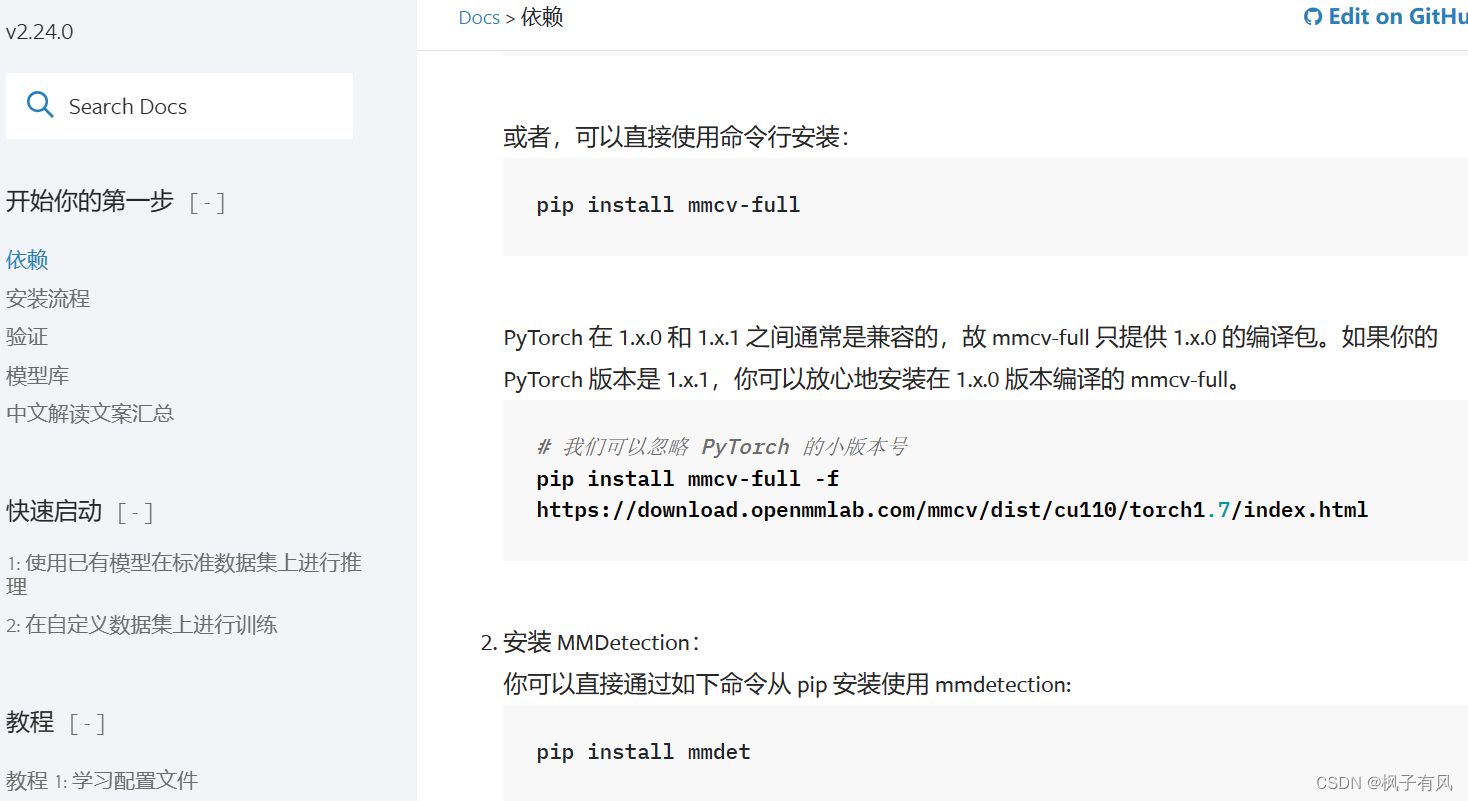Collapse the 开始你的第一步 section
This screenshot has height=801, width=1468.
[207, 201]
